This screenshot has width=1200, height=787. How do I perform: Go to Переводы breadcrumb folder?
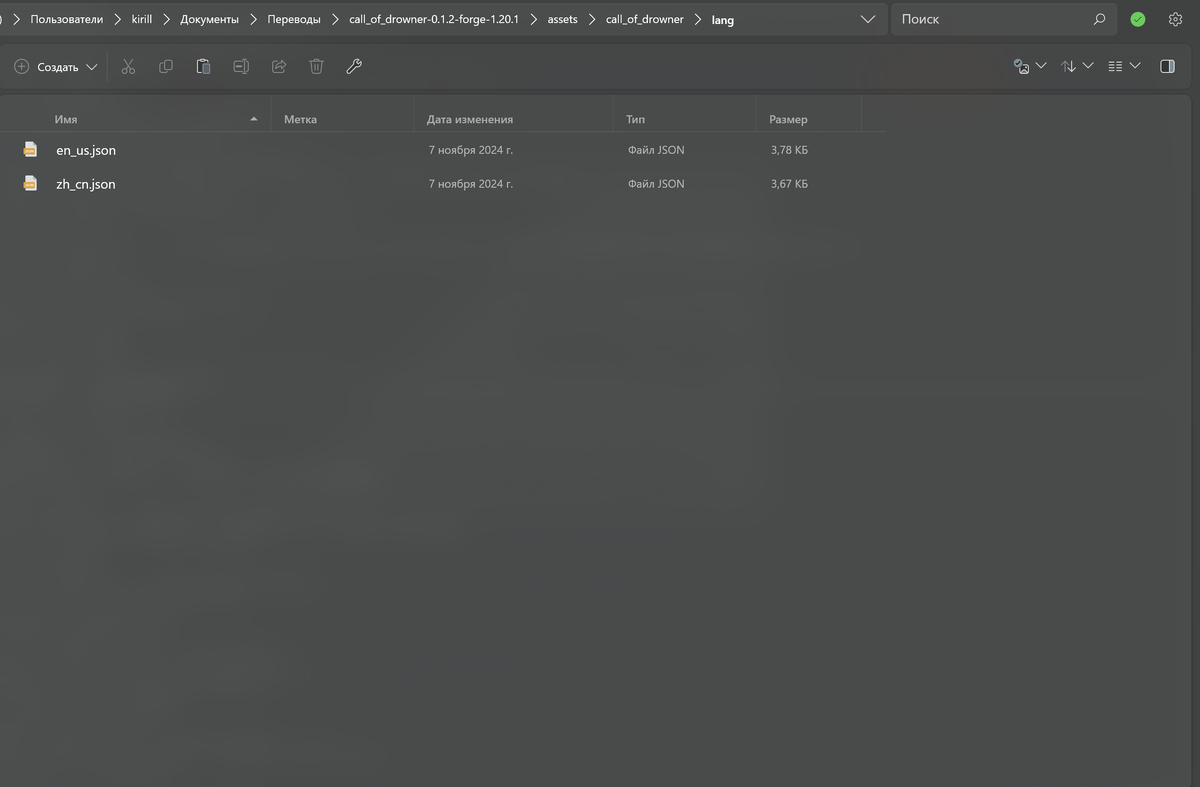294,19
